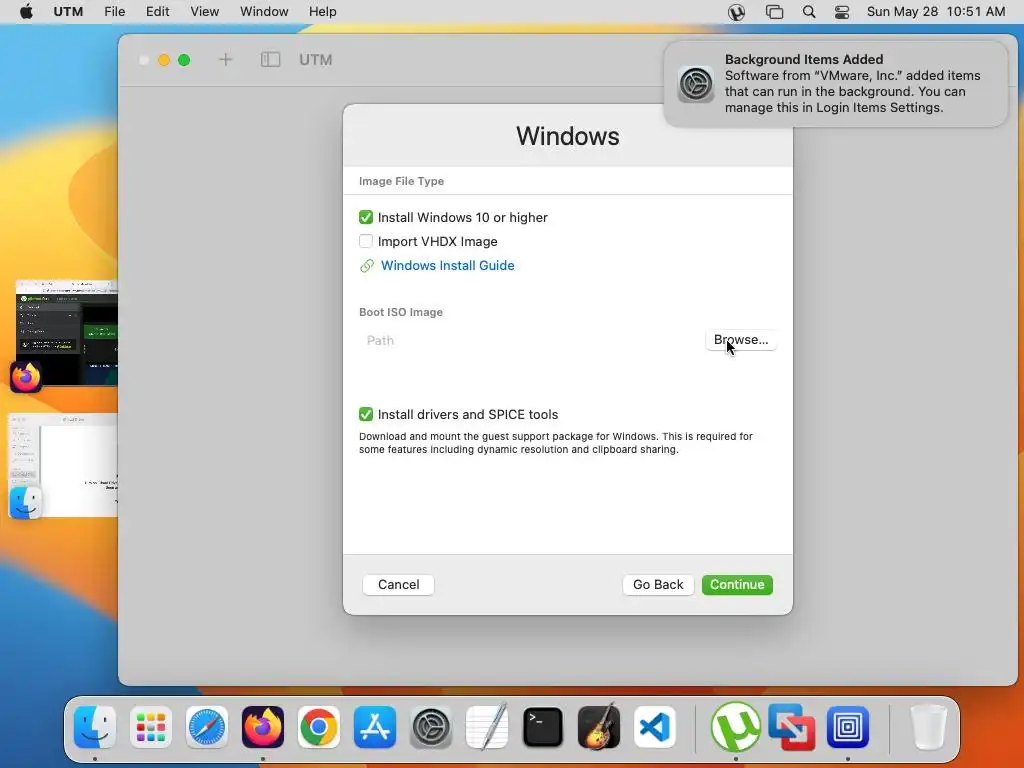Toggle the UTM sidebar icon
Image resolution: width=1024 pixels, height=768 pixels.
click(x=270, y=60)
